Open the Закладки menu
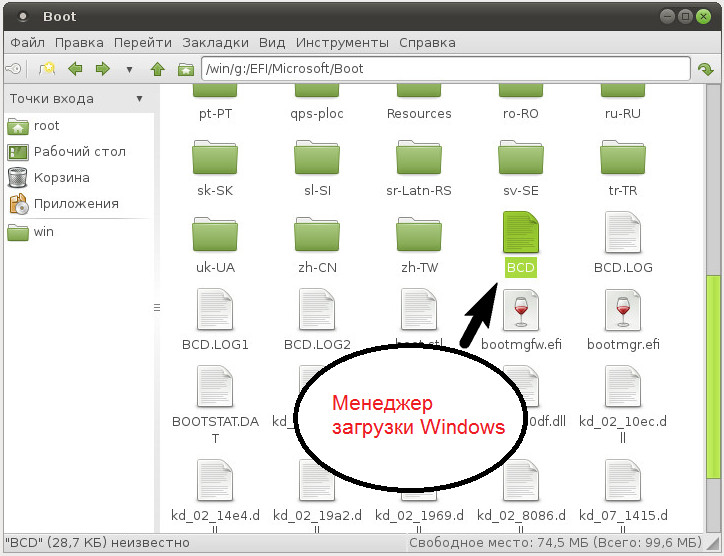The image size is (724, 556). click(x=215, y=42)
